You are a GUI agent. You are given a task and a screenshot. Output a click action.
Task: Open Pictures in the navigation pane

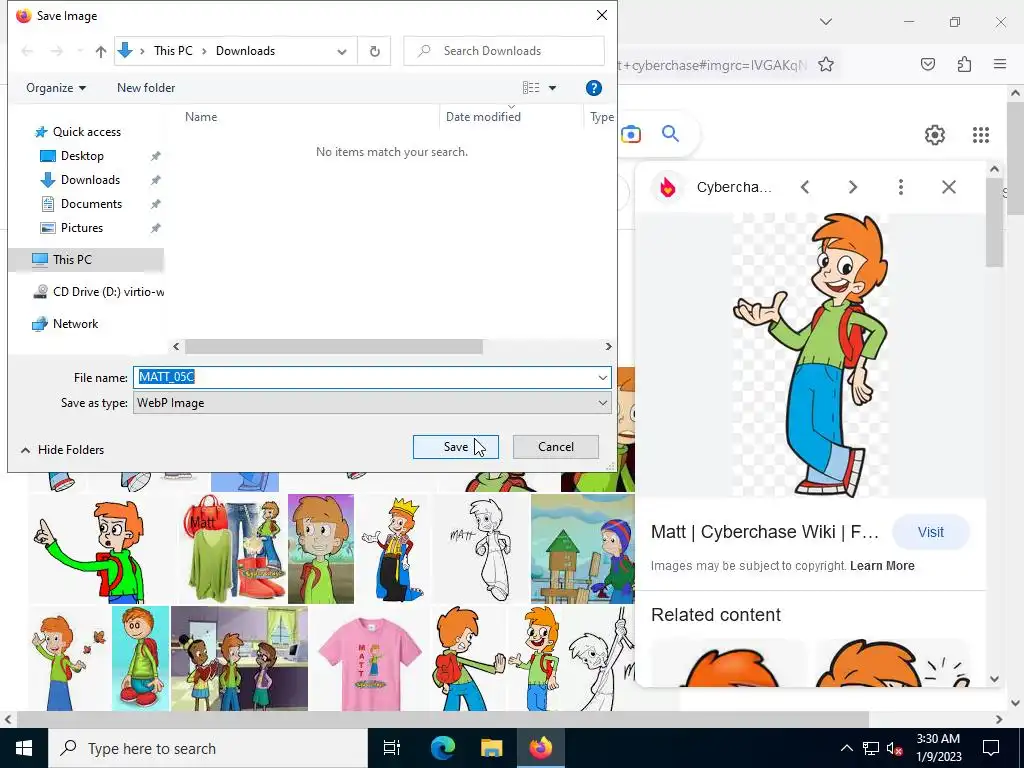pos(82,228)
